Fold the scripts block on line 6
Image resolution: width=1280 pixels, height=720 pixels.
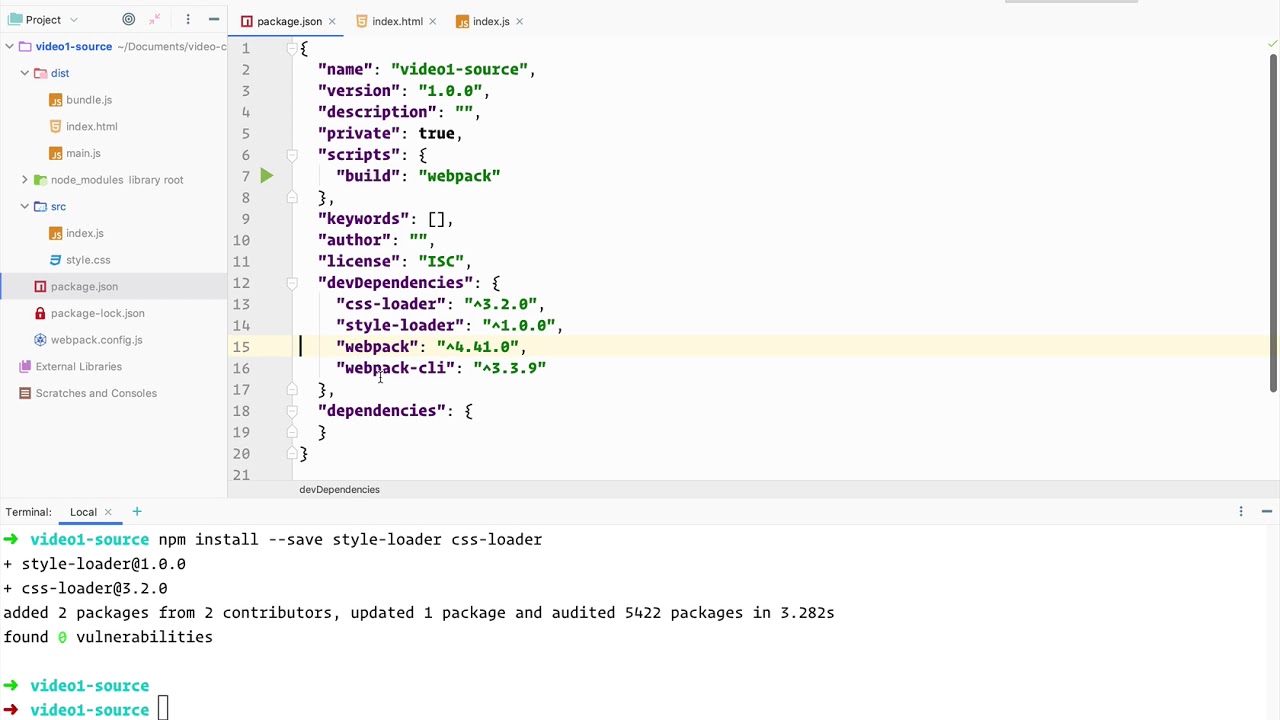click(x=292, y=155)
